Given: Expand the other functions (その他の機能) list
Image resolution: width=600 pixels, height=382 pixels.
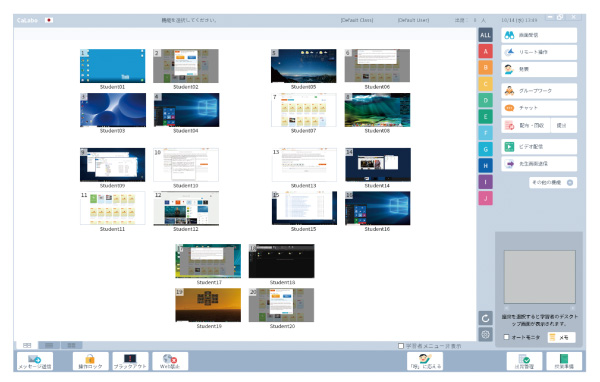Looking at the screenshot, I should (x=553, y=183).
